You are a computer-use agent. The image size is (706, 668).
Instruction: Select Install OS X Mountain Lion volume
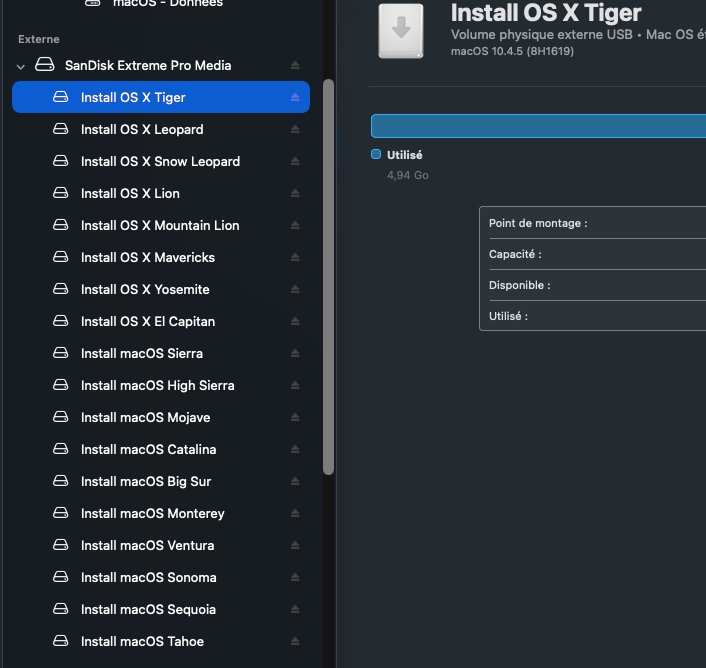161,225
